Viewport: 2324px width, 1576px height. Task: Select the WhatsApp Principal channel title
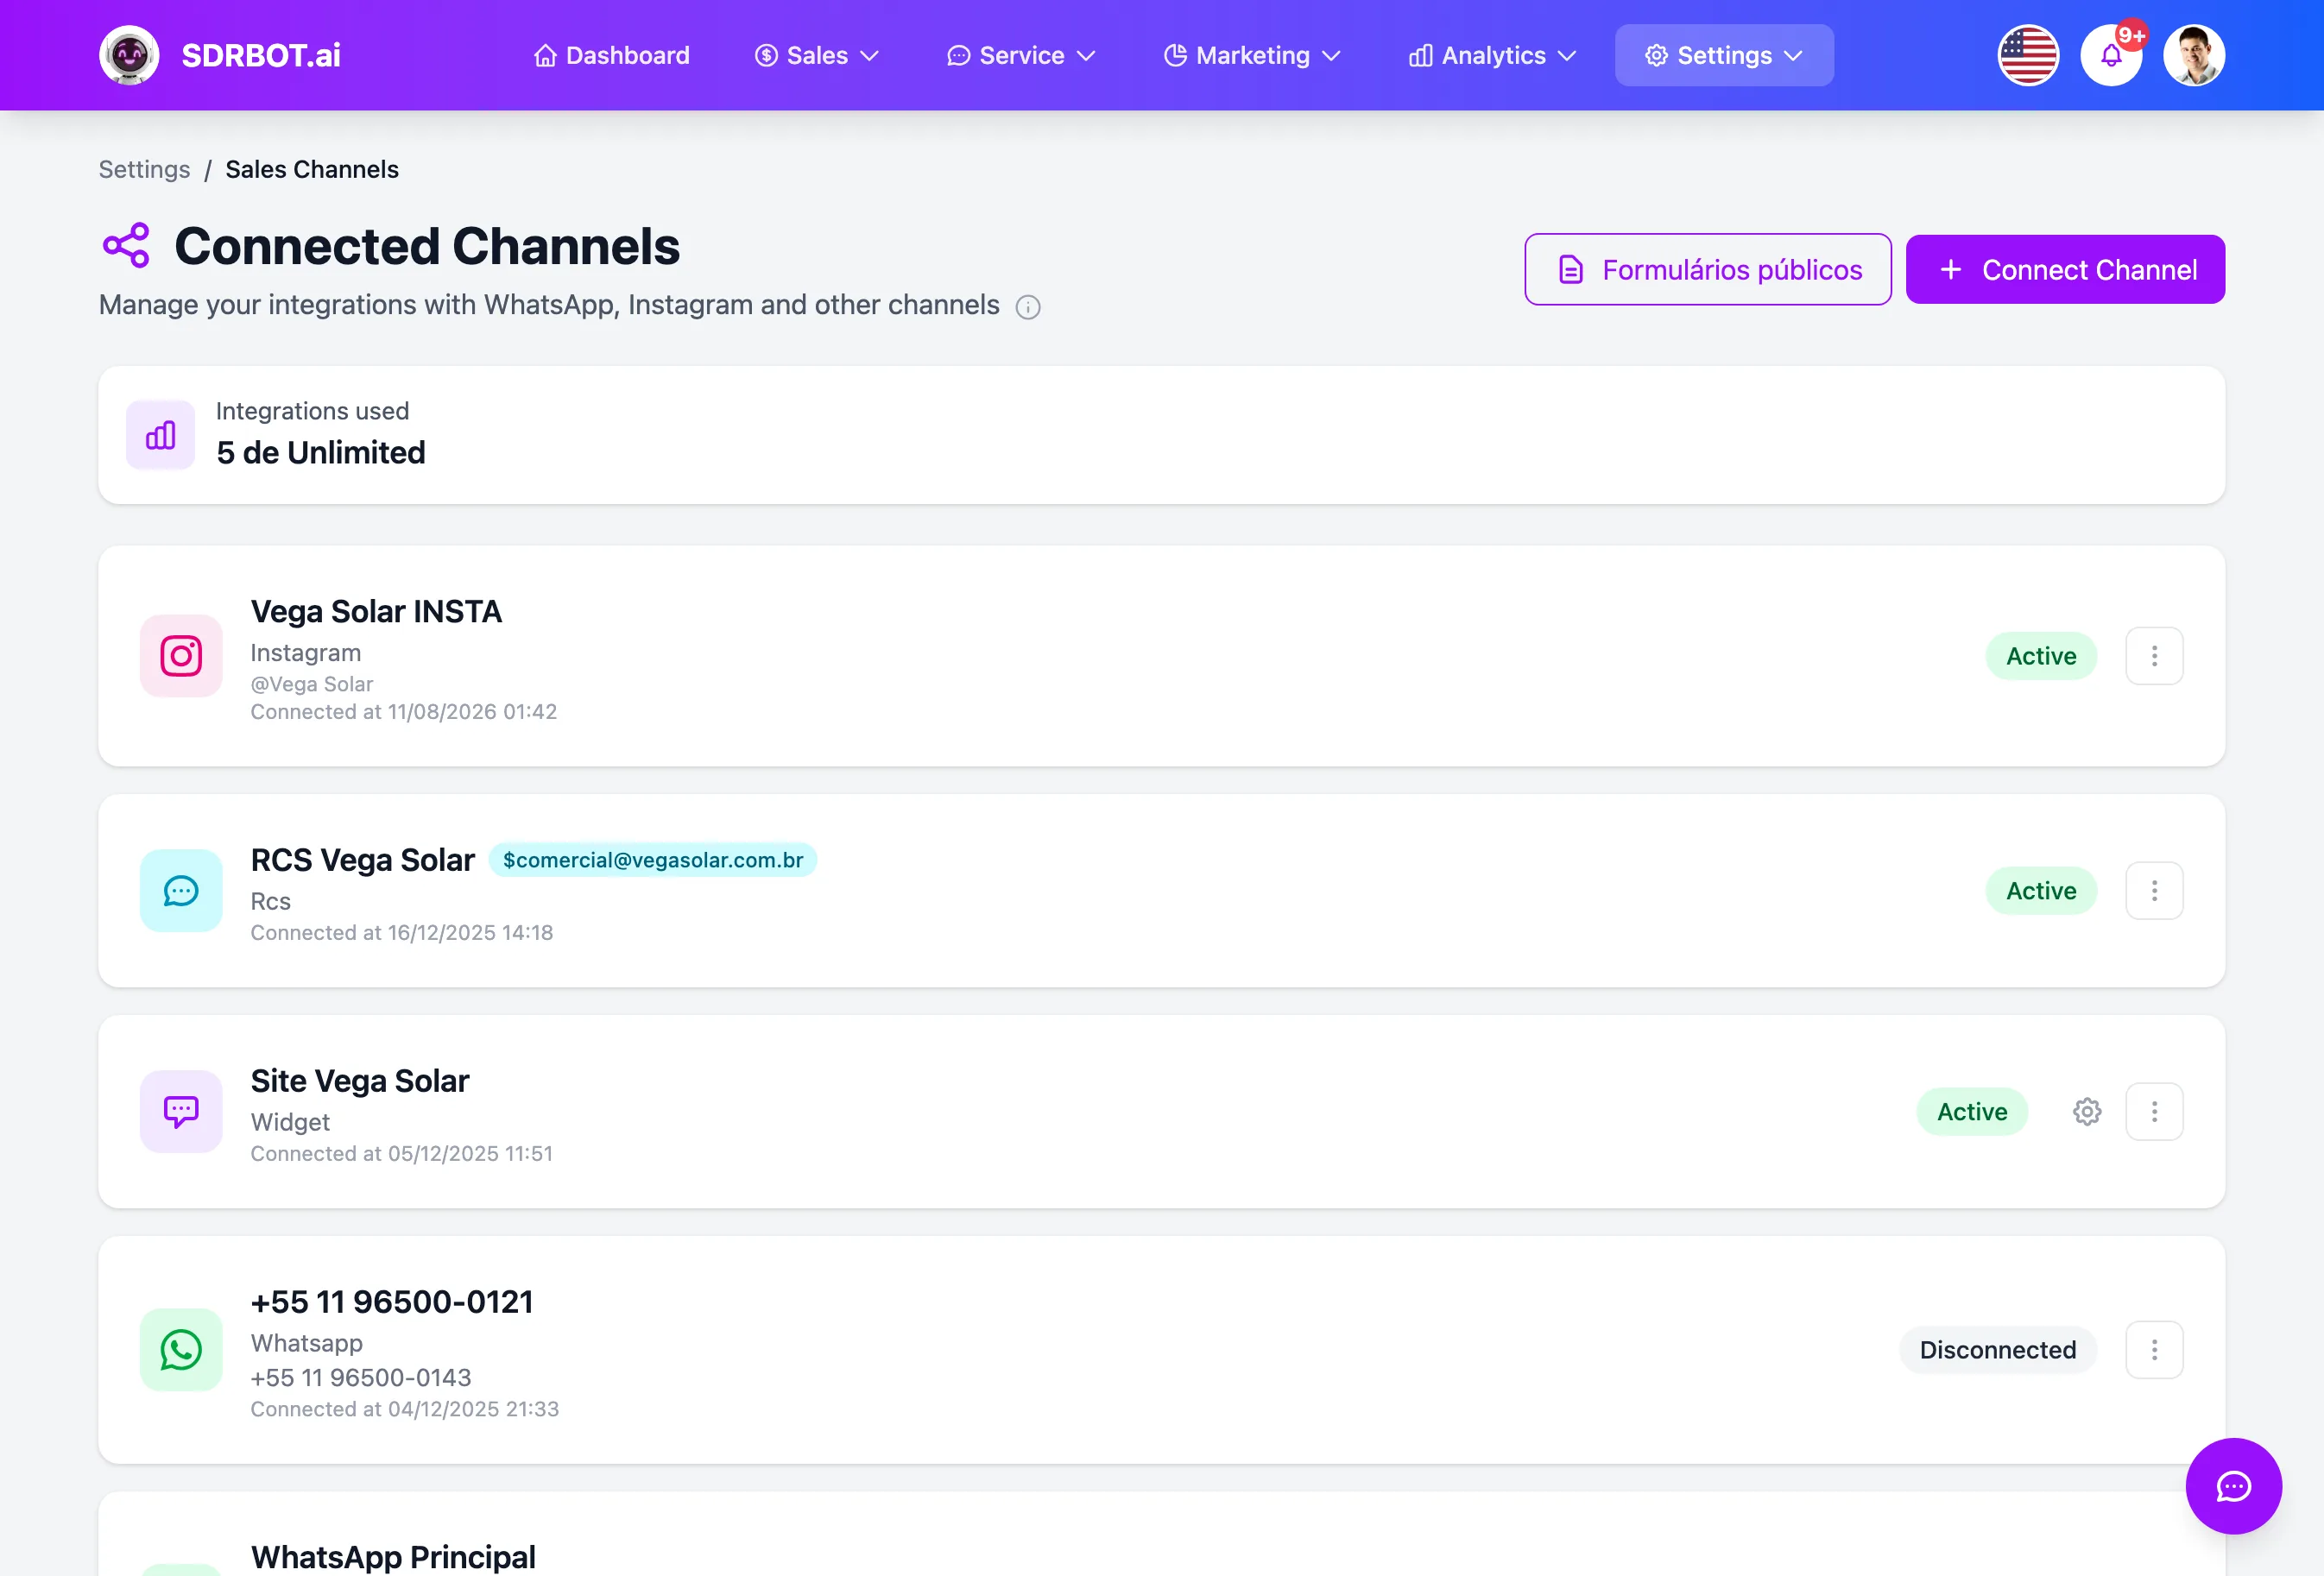[x=393, y=1557]
